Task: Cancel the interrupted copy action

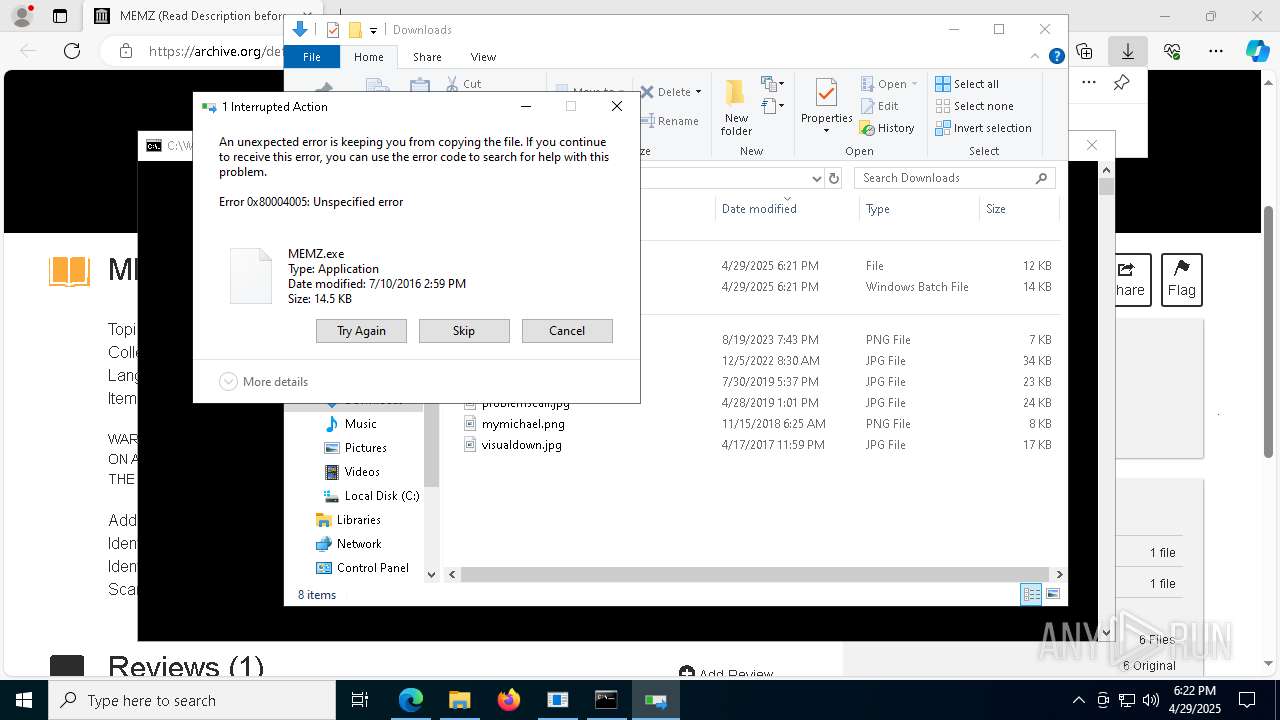Action: (567, 331)
